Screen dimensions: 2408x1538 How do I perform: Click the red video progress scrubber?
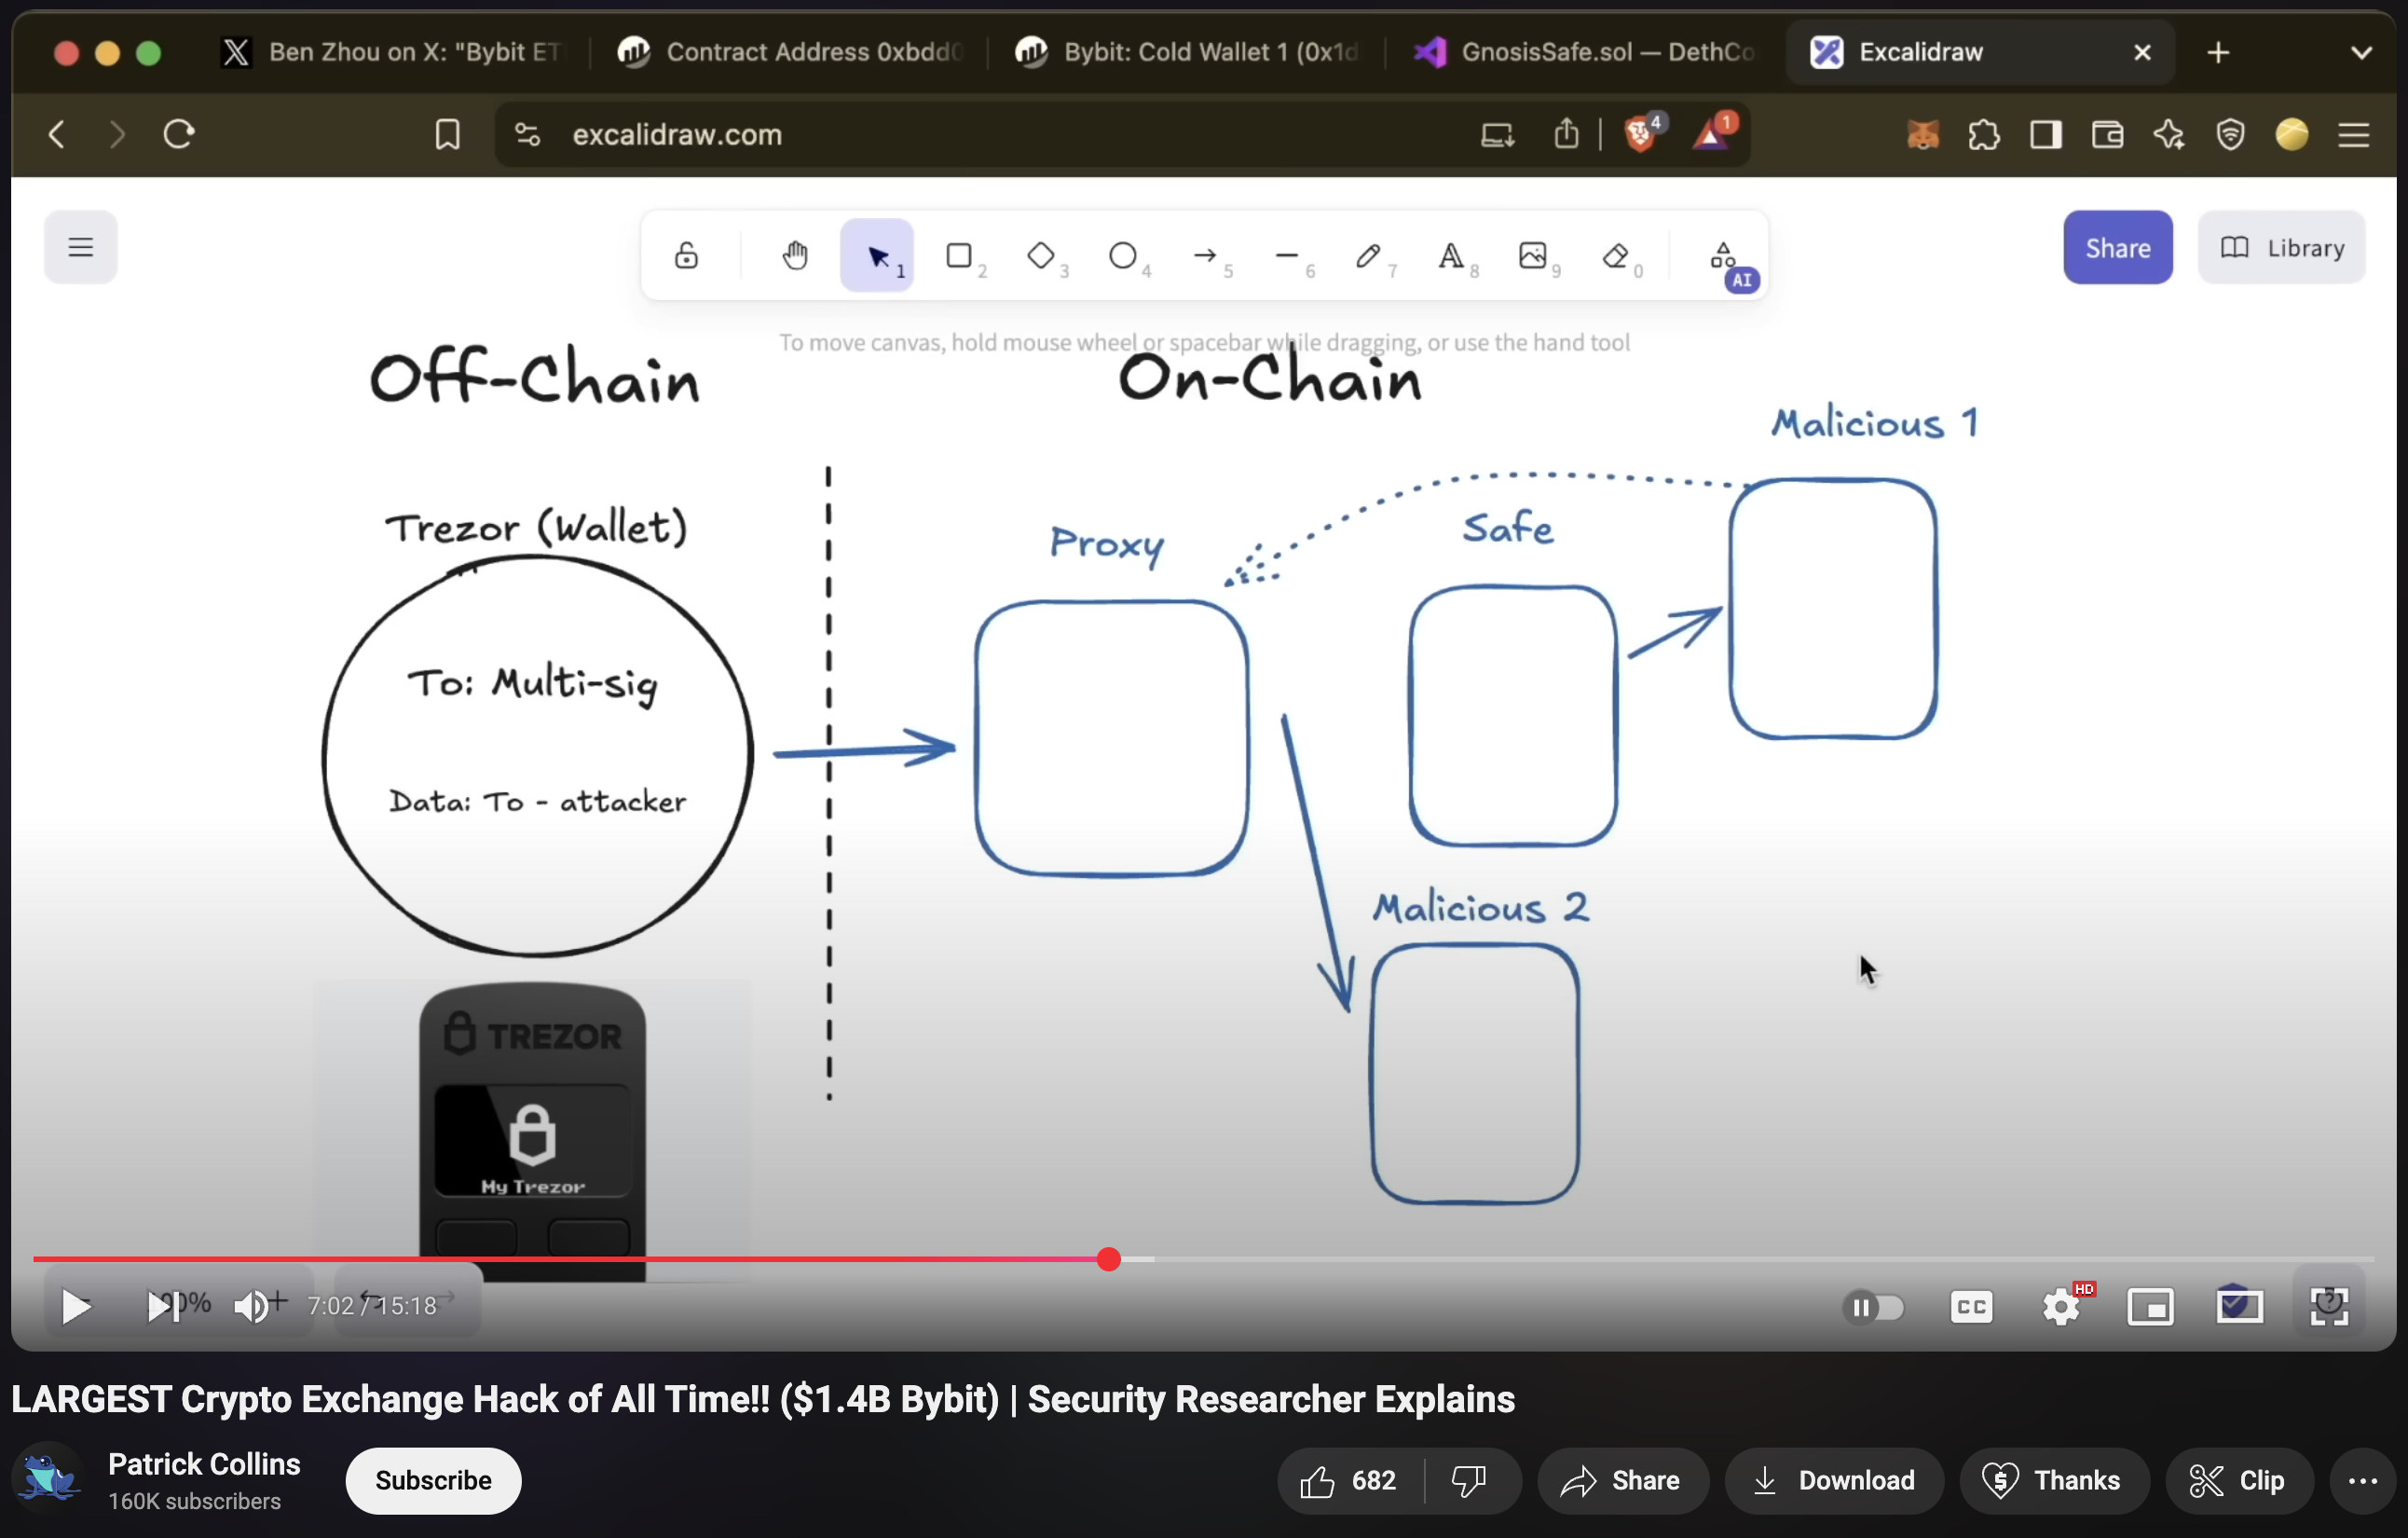pyautogui.click(x=1108, y=1259)
